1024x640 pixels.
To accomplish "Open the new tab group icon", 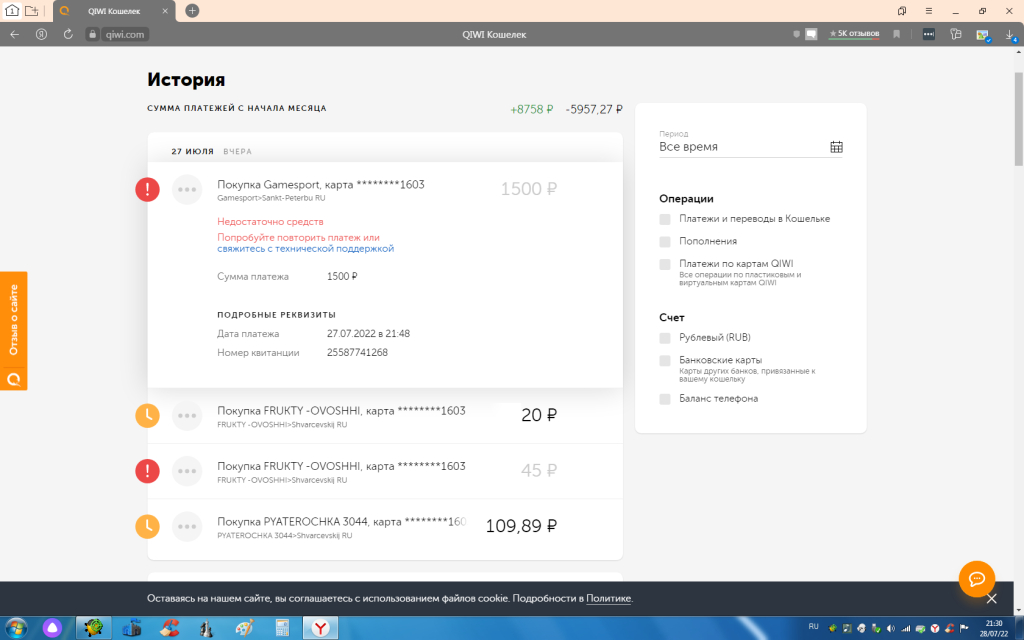I will coord(31,10).
